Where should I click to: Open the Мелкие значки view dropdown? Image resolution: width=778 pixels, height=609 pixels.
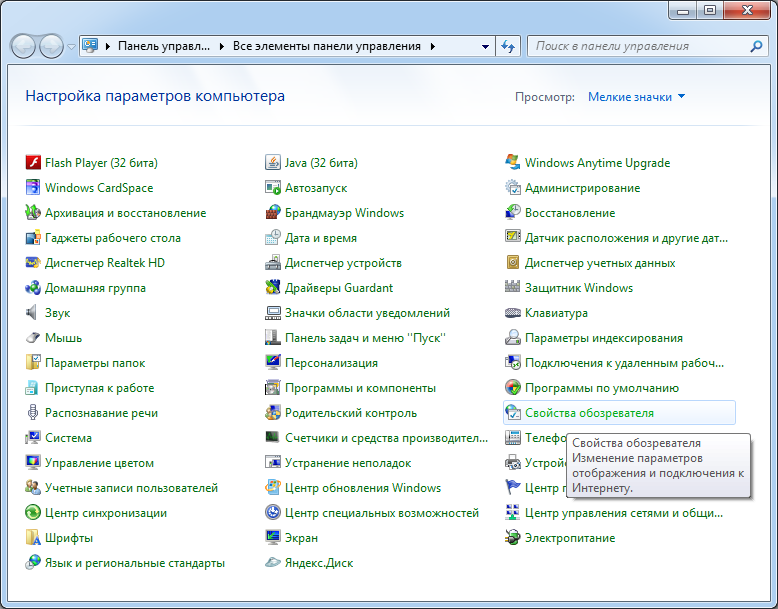coord(637,97)
